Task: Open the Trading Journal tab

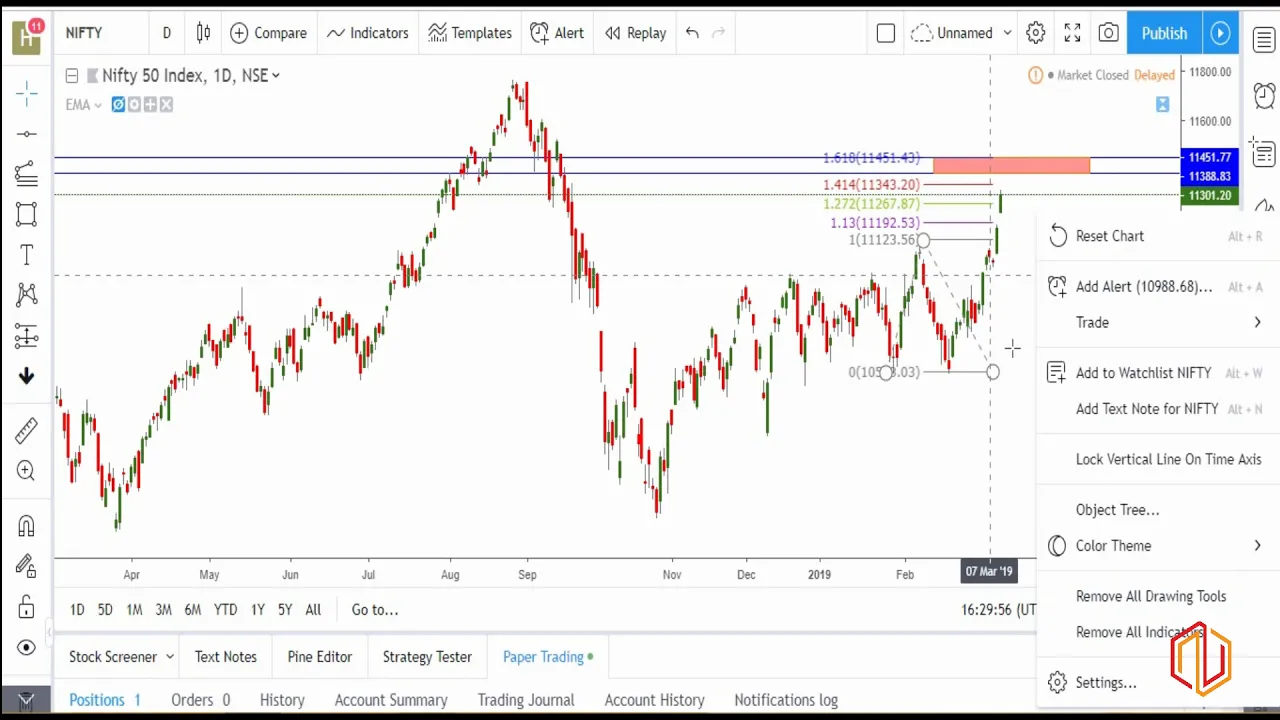Action: click(526, 700)
